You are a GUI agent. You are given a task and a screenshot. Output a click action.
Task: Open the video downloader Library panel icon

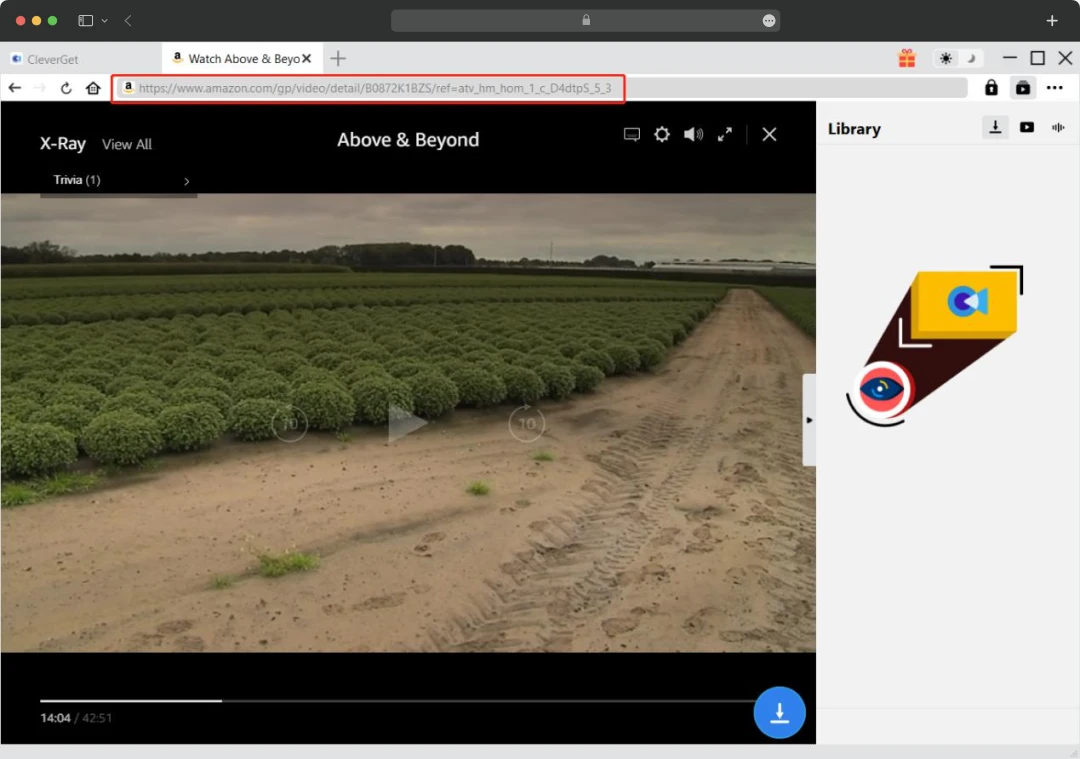tap(1023, 88)
